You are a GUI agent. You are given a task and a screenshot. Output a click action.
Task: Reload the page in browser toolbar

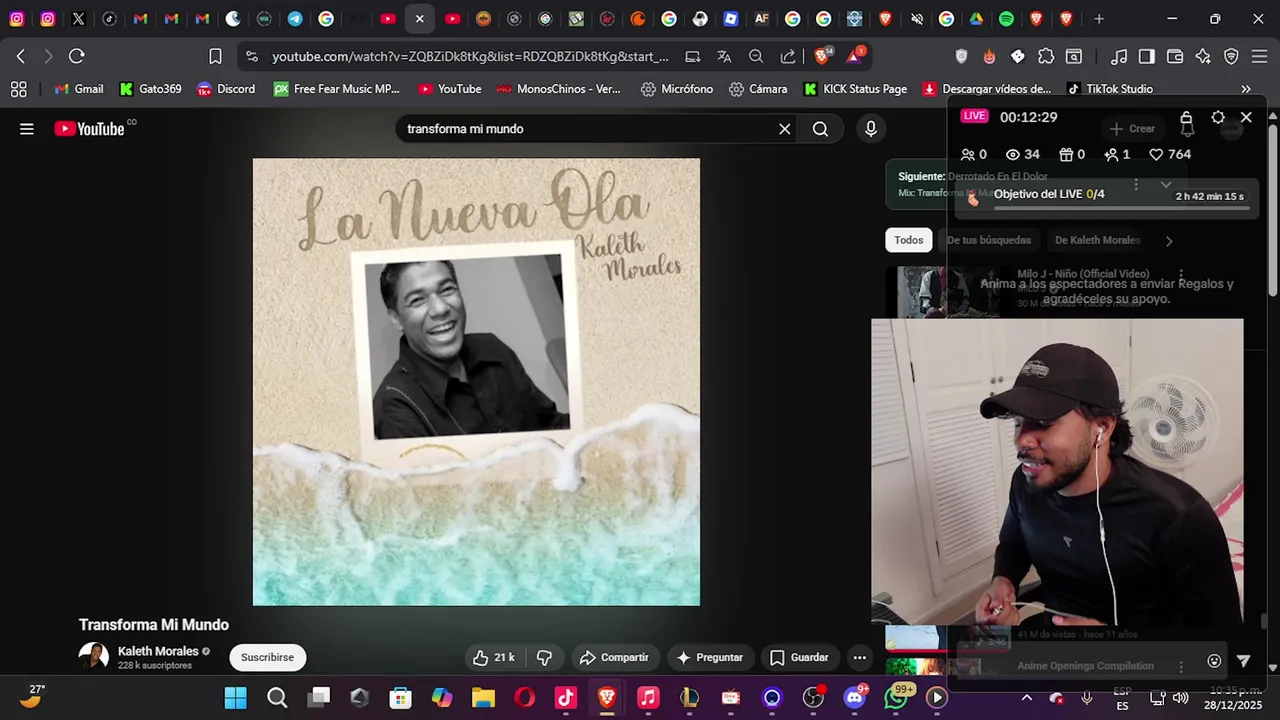(x=77, y=56)
